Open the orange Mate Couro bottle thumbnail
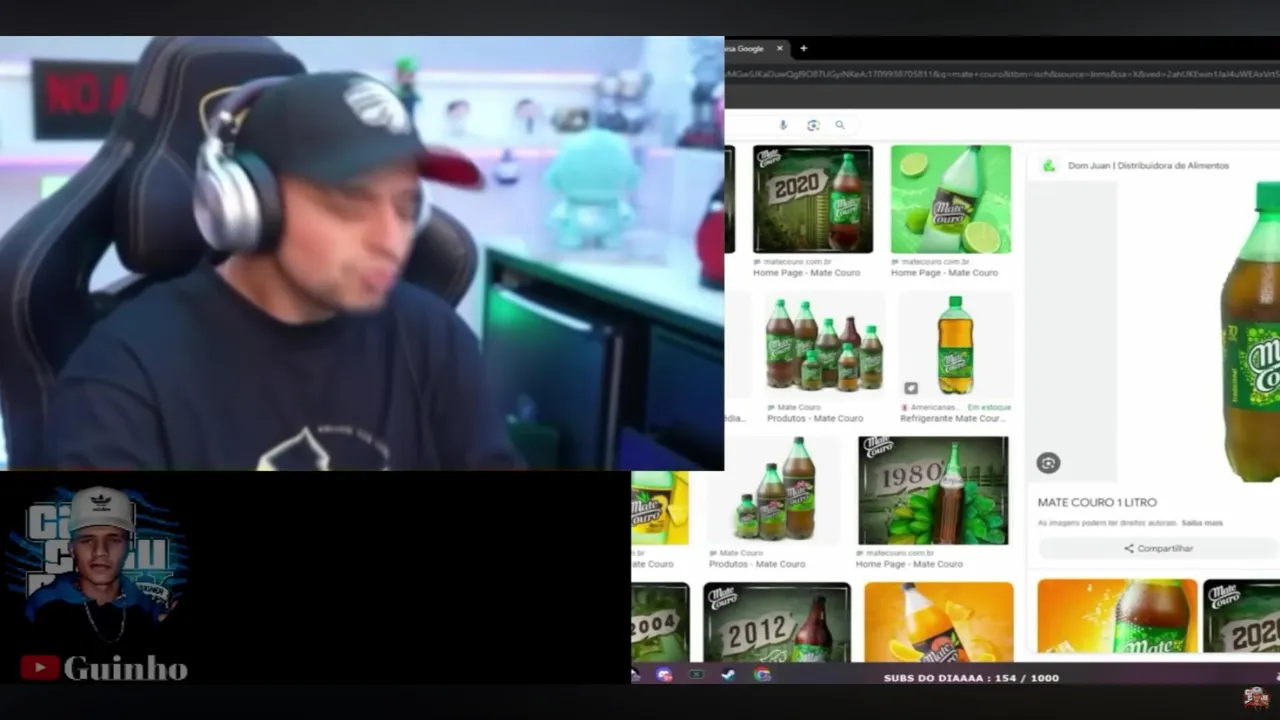The image size is (1280, 720). [x=939, y=622]
